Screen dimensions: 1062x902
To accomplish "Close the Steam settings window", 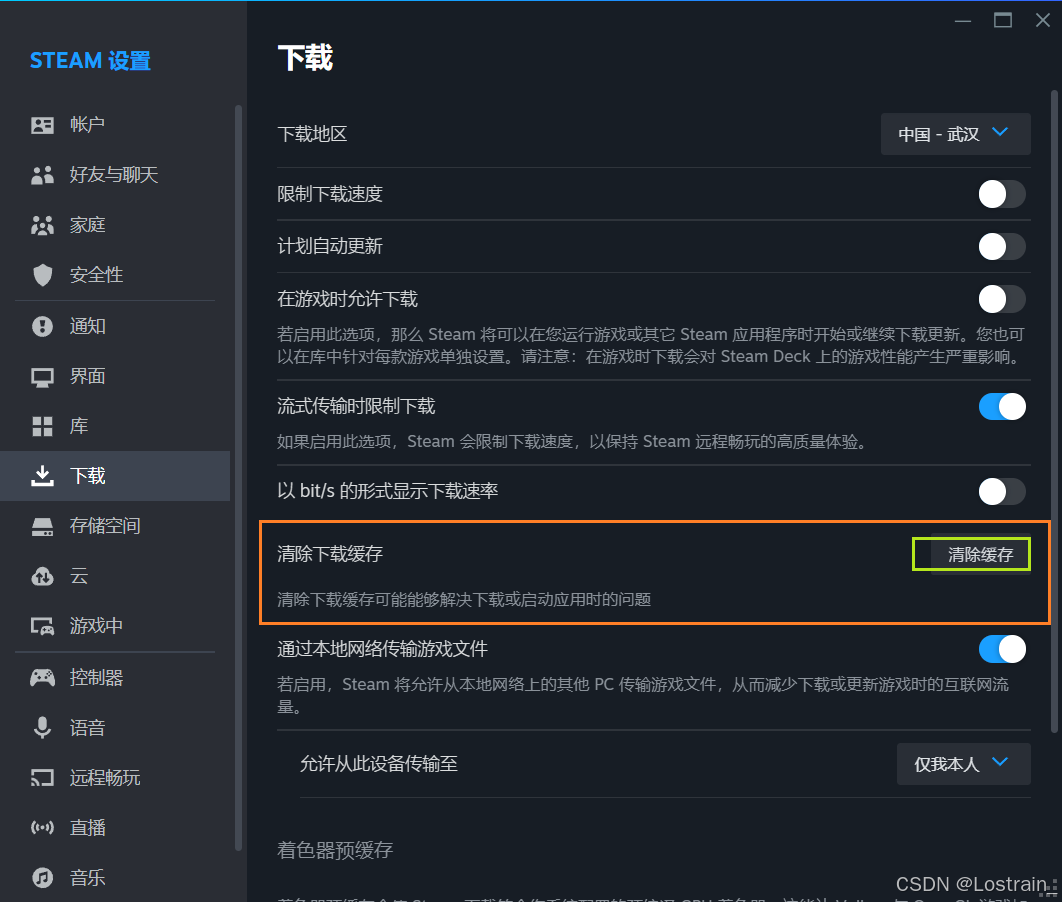I will (1043, 20).
